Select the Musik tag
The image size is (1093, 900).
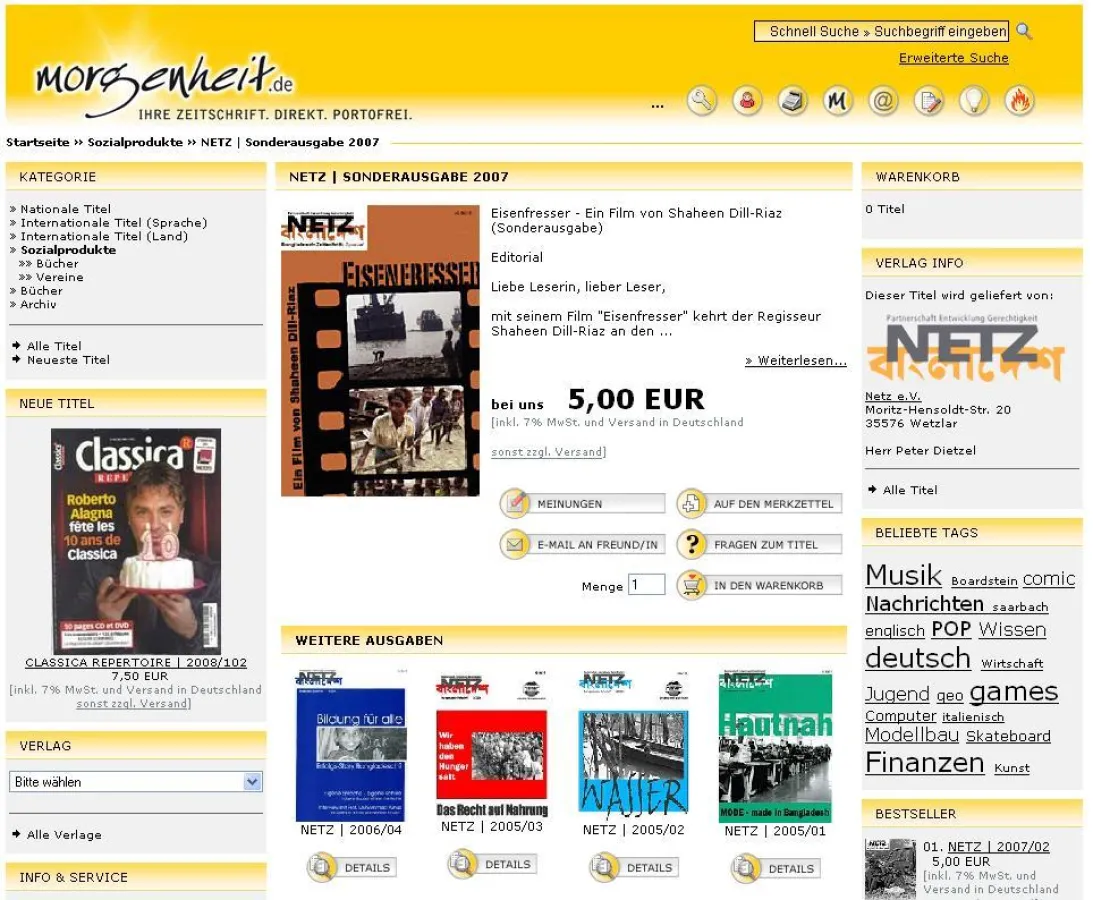coord(902,575)
